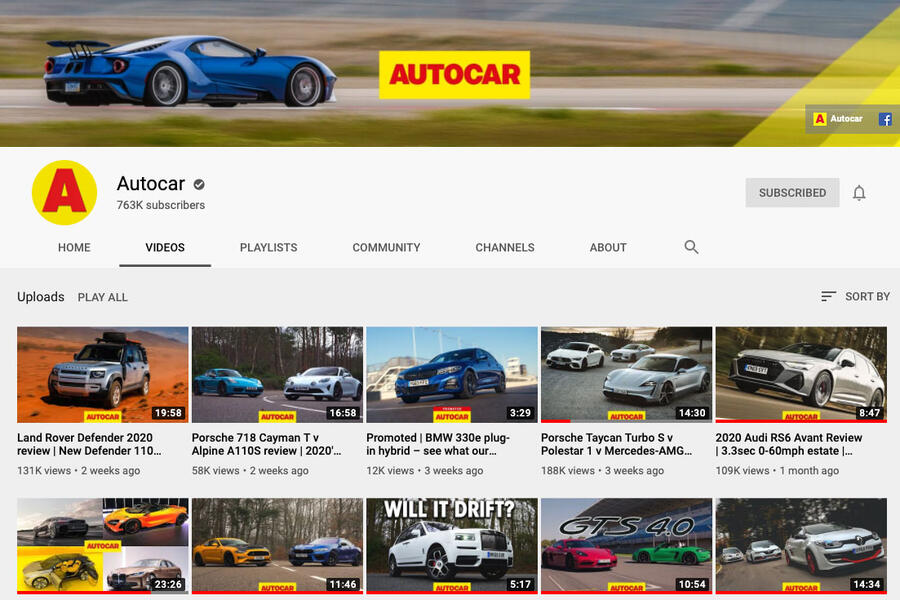Open the WILL IT DRIFT? video thumbnail
900x600 pixels.
click(451, 546)
